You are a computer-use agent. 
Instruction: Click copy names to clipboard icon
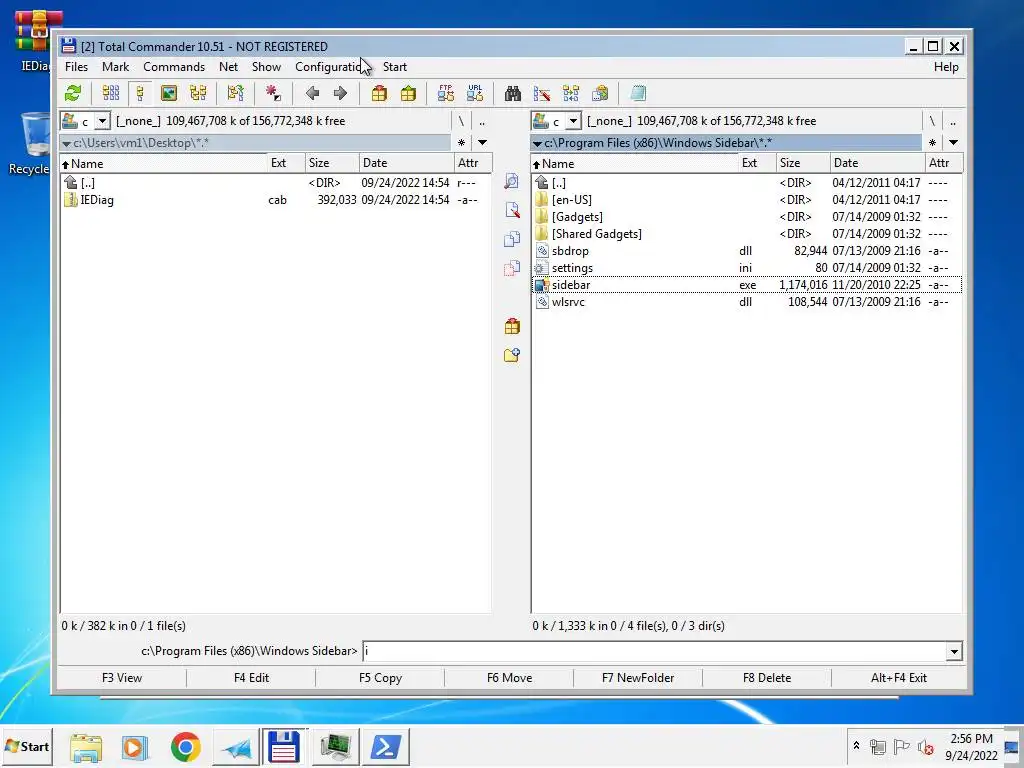pyautogui.click(x=600, y=93)
